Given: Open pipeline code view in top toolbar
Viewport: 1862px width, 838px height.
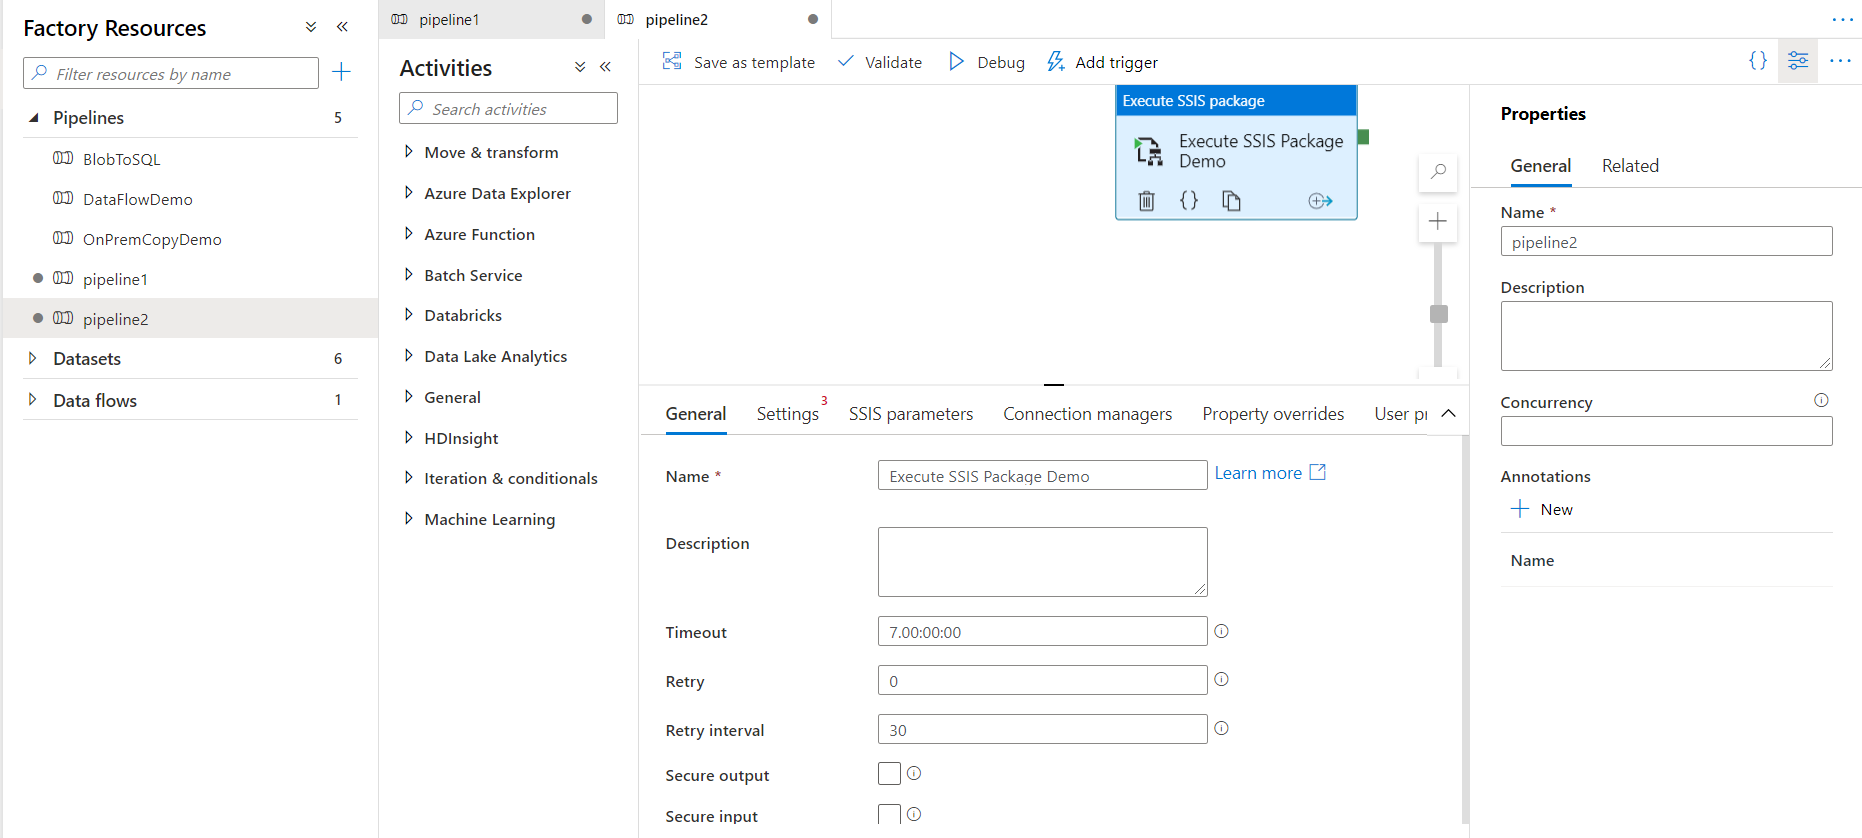Looking at the screenshot, I should coord(1757,61).
